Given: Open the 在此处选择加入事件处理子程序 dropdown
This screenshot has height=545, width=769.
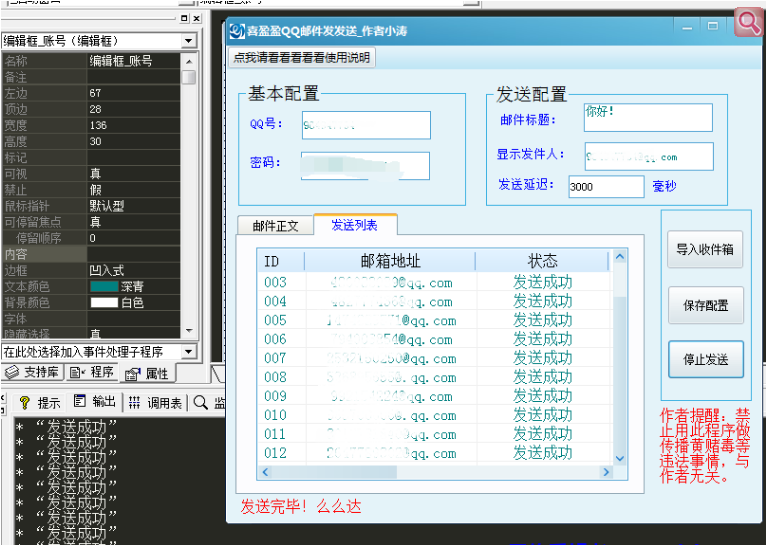Looking at the screenshot, I should click(x=188, y=352).
